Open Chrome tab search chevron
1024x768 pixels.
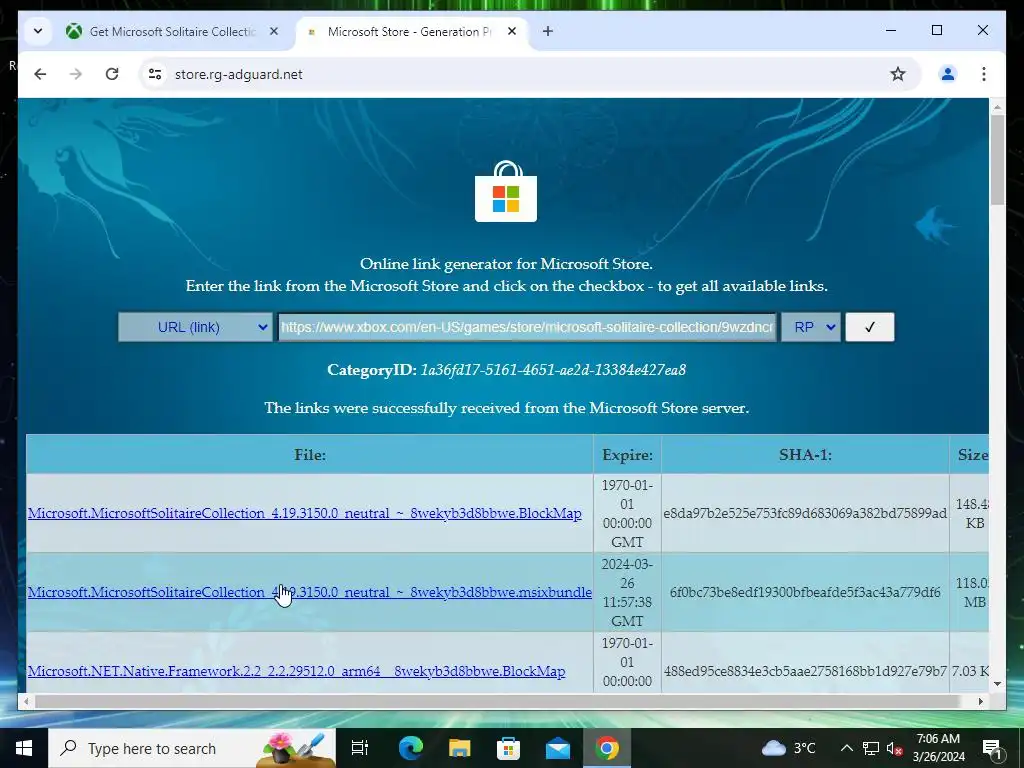point(38,31)
